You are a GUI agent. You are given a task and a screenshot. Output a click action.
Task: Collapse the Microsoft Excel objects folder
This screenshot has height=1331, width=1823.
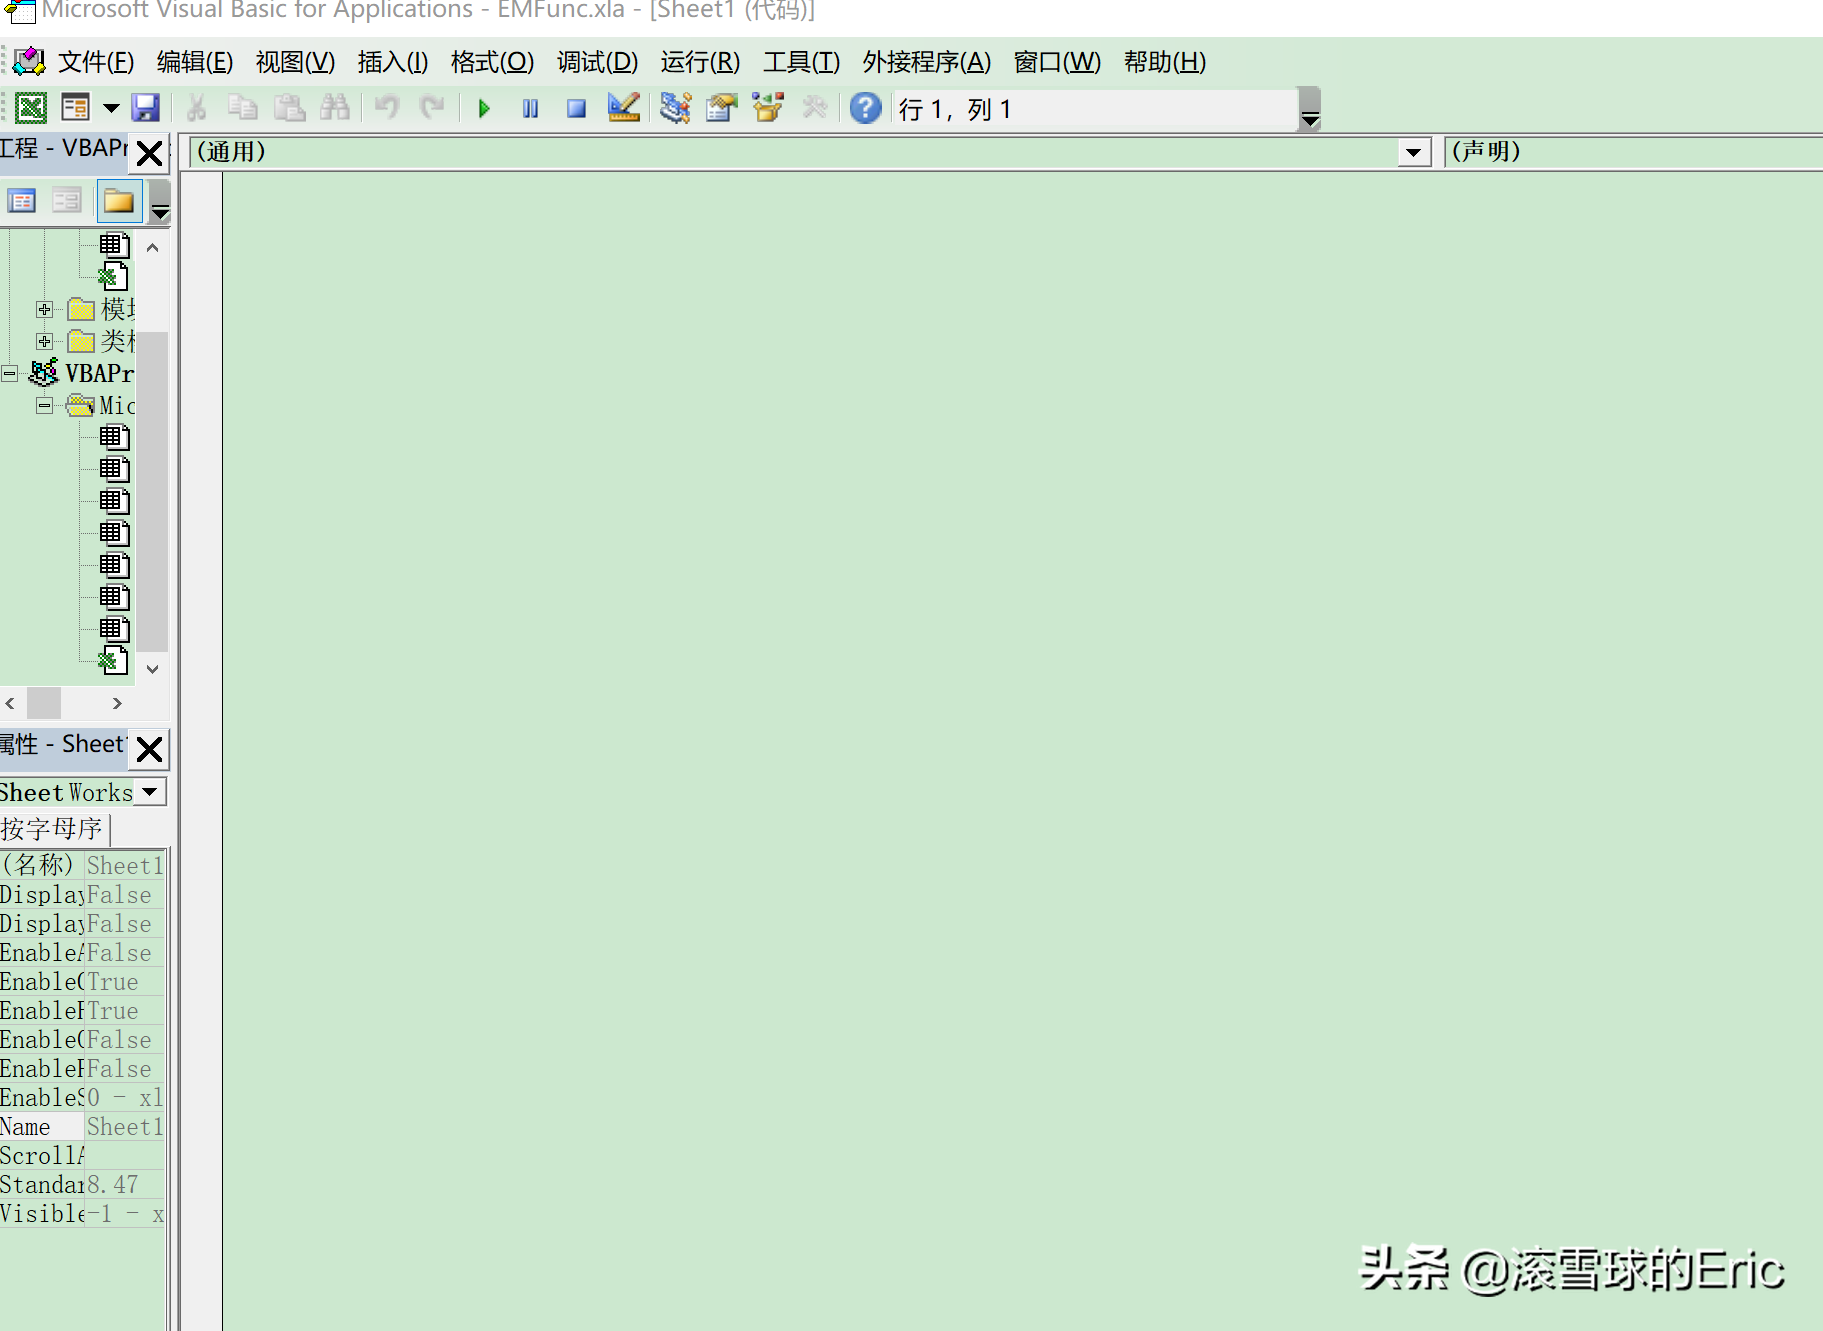coord(44,405)
